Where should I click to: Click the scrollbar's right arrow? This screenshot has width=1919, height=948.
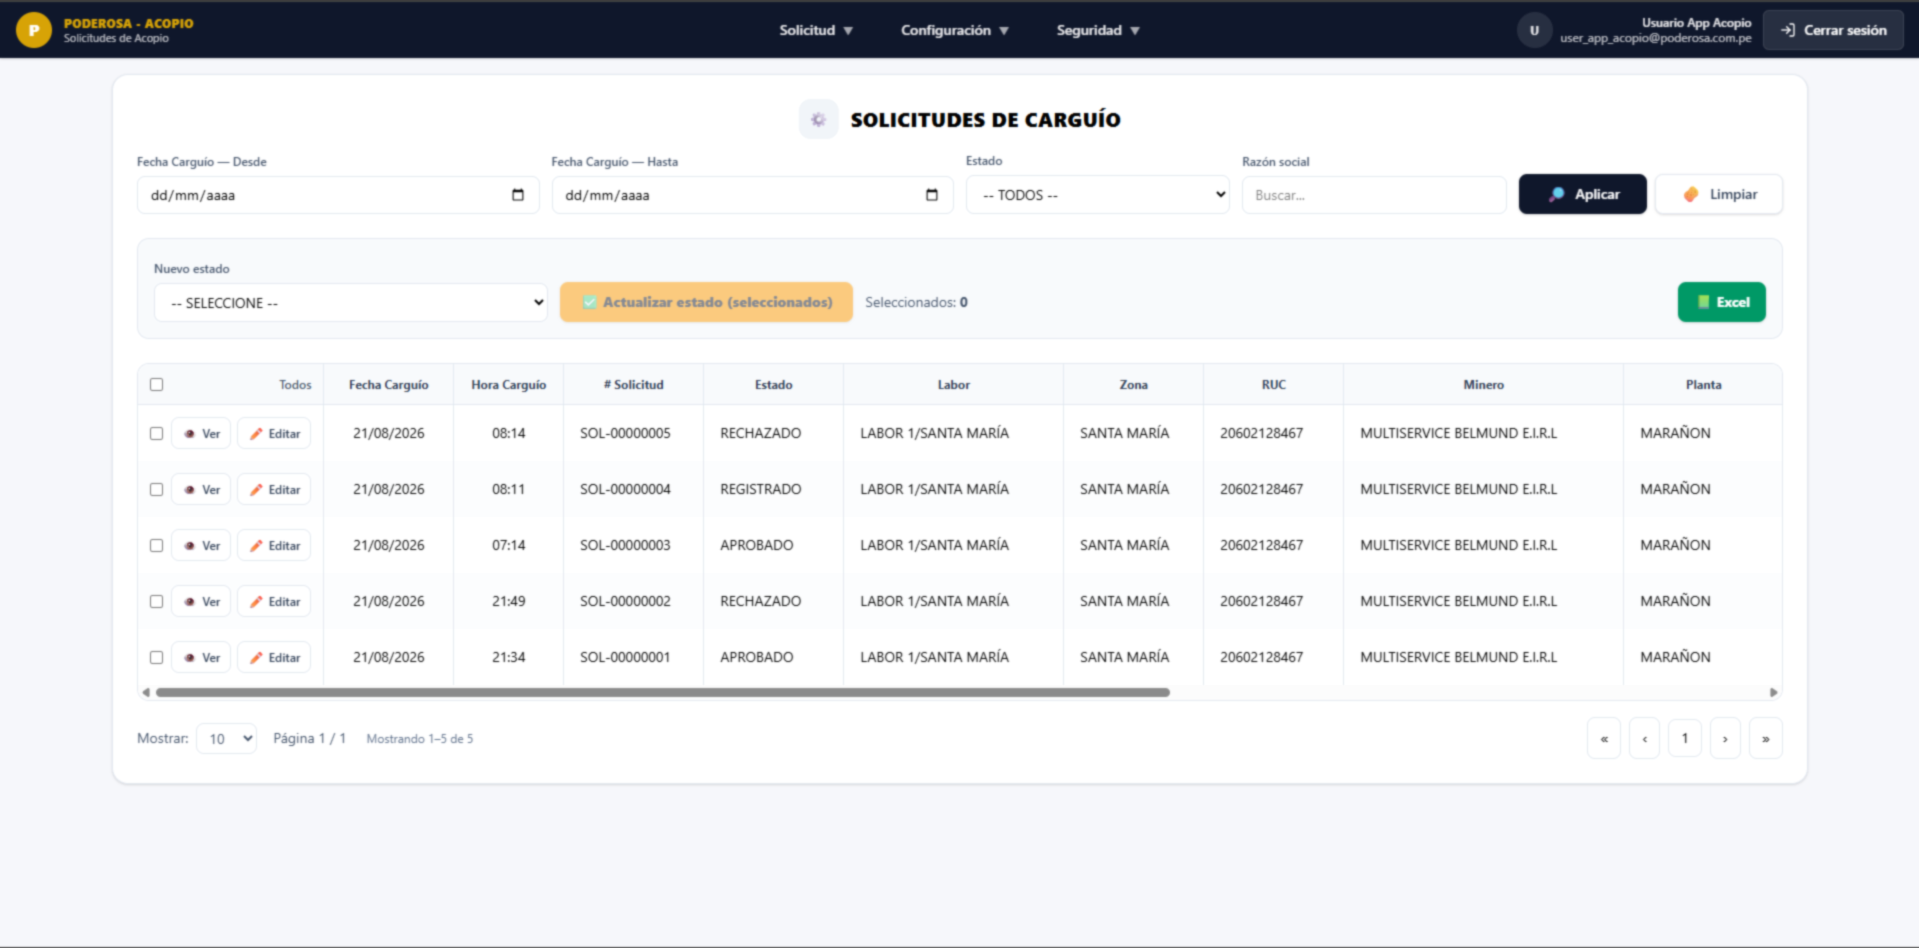click(x=1774, y=692)
